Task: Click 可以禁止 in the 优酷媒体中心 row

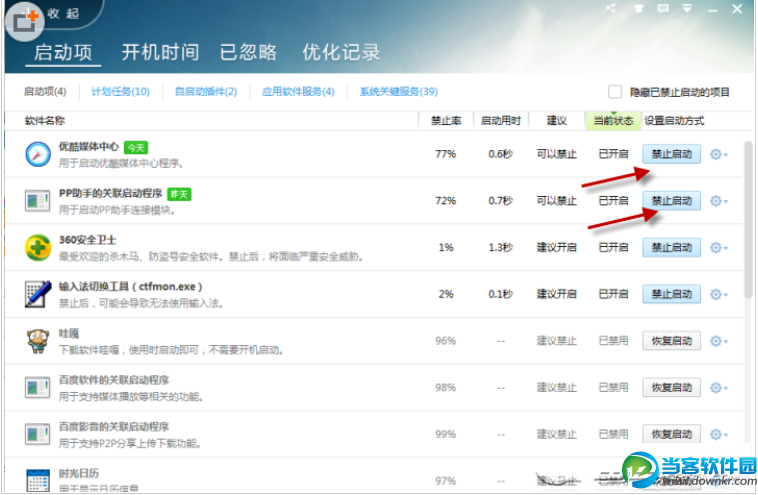Action: click(556, 154)
